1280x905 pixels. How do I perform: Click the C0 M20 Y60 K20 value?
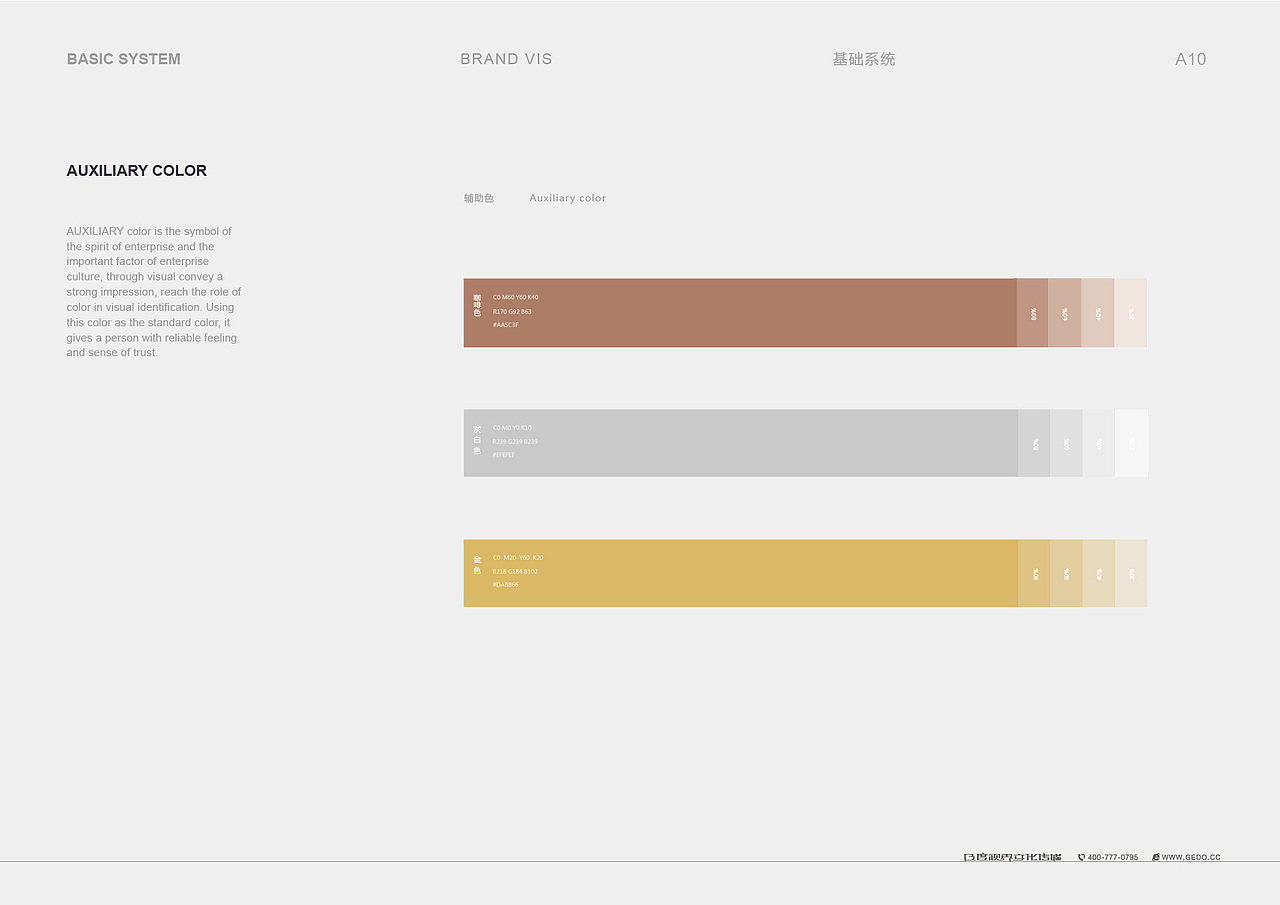pyautogui.click(x=518, y=558)
